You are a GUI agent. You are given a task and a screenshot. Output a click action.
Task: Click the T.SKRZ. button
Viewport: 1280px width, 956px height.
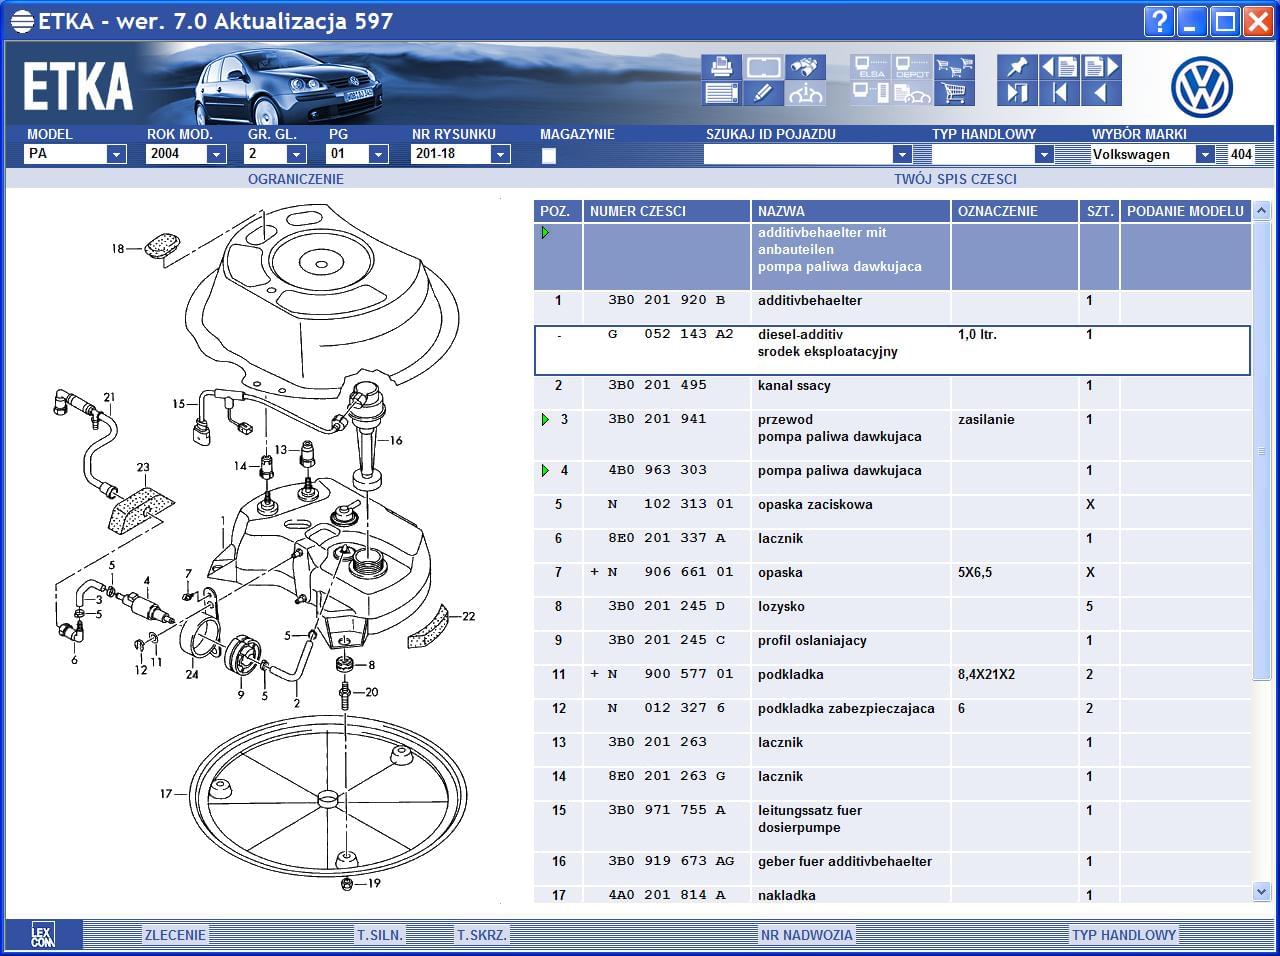click(x=482, y=935)
